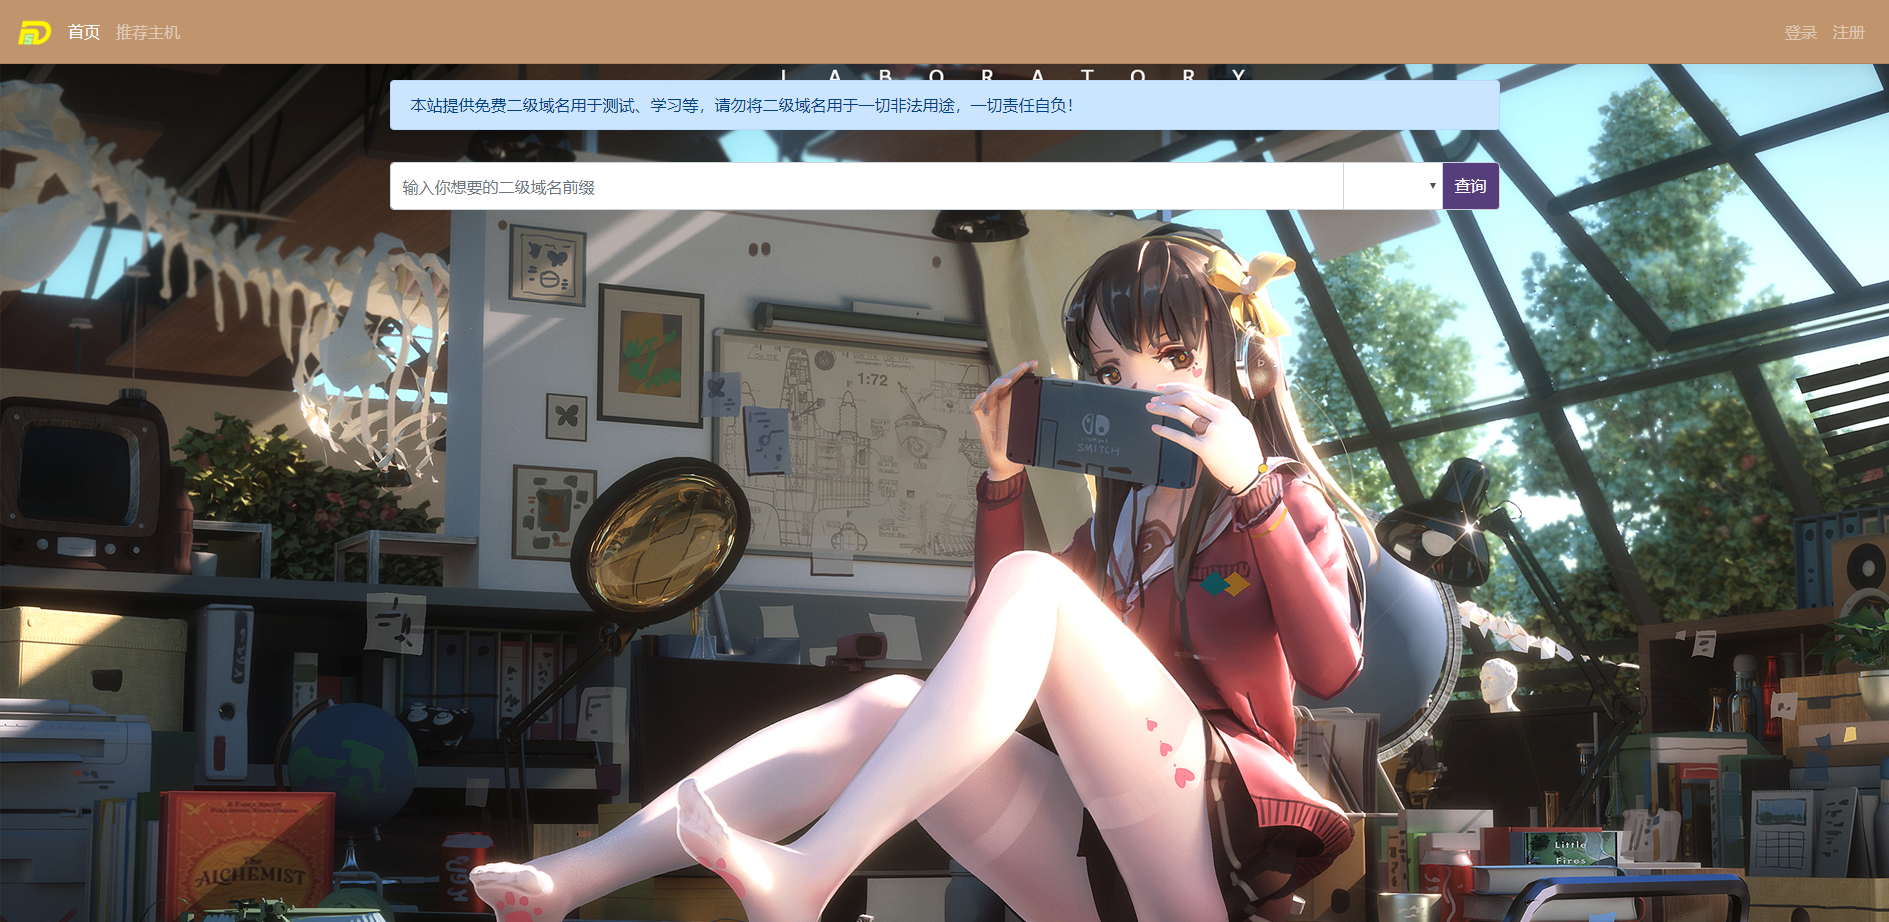Open the 首页 navigation item
Image resolution: width=1889 pixels, height=922 pixels.
coord(84,33)
